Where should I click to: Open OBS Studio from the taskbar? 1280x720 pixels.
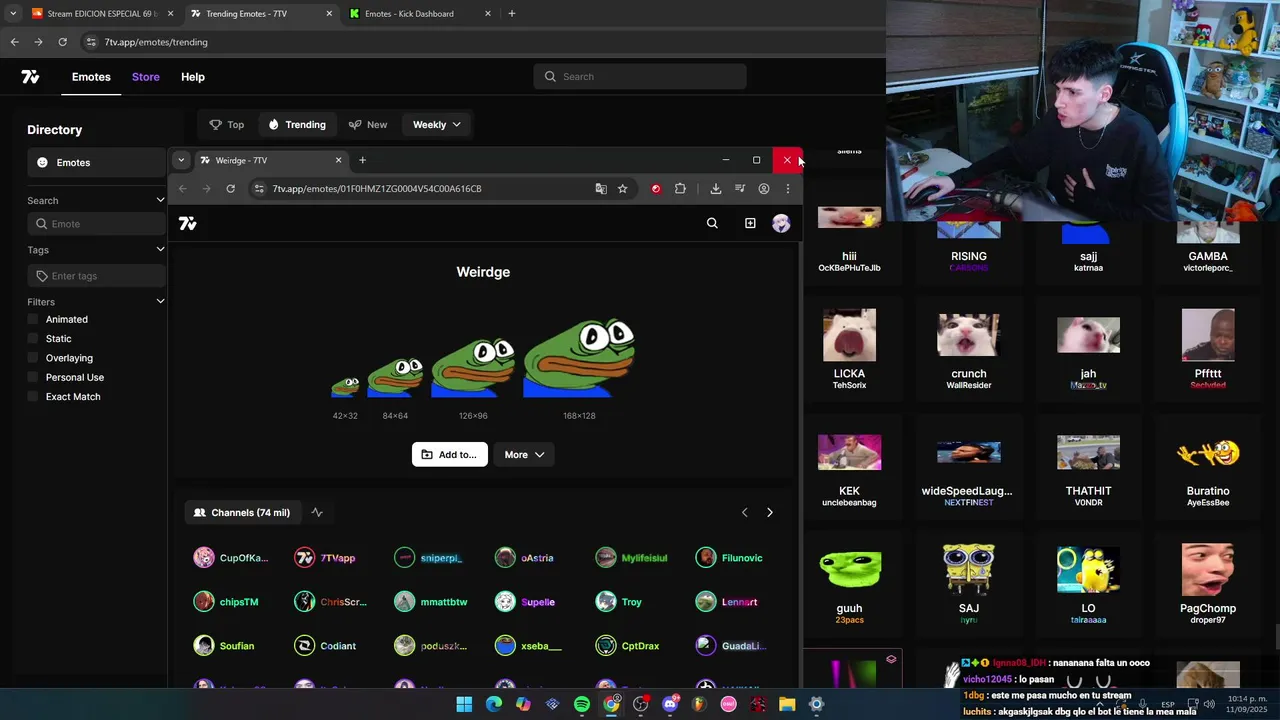click(641, 705)
